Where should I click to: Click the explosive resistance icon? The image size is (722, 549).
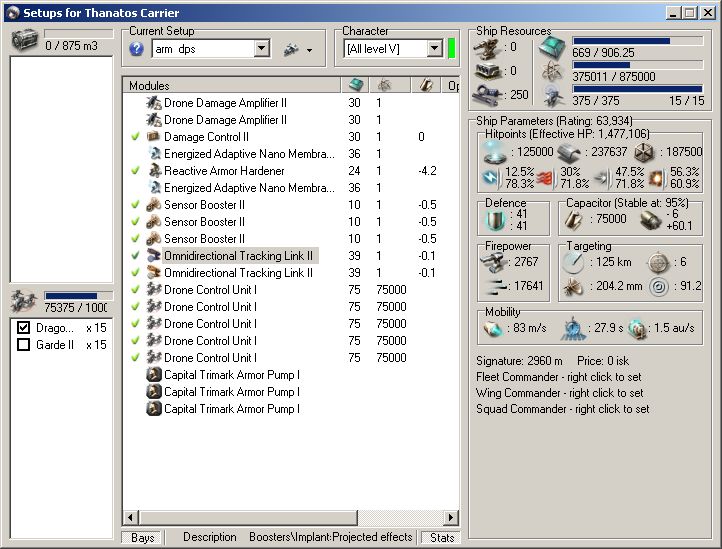(x=655, y=178)
